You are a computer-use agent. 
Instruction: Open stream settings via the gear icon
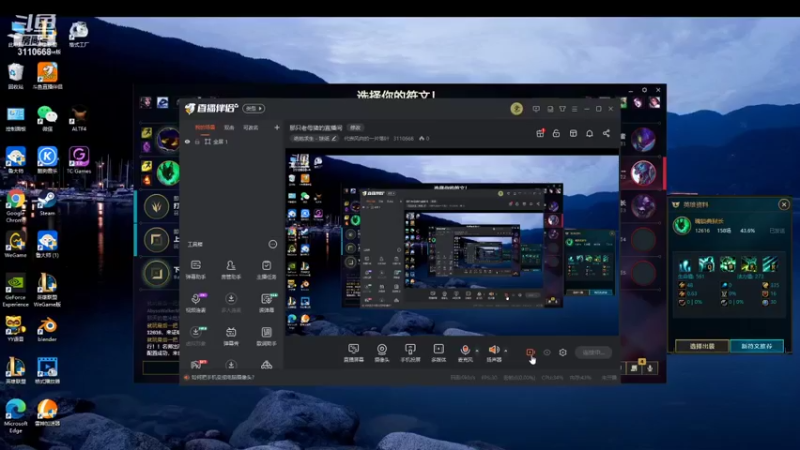[x=563, y=353]
